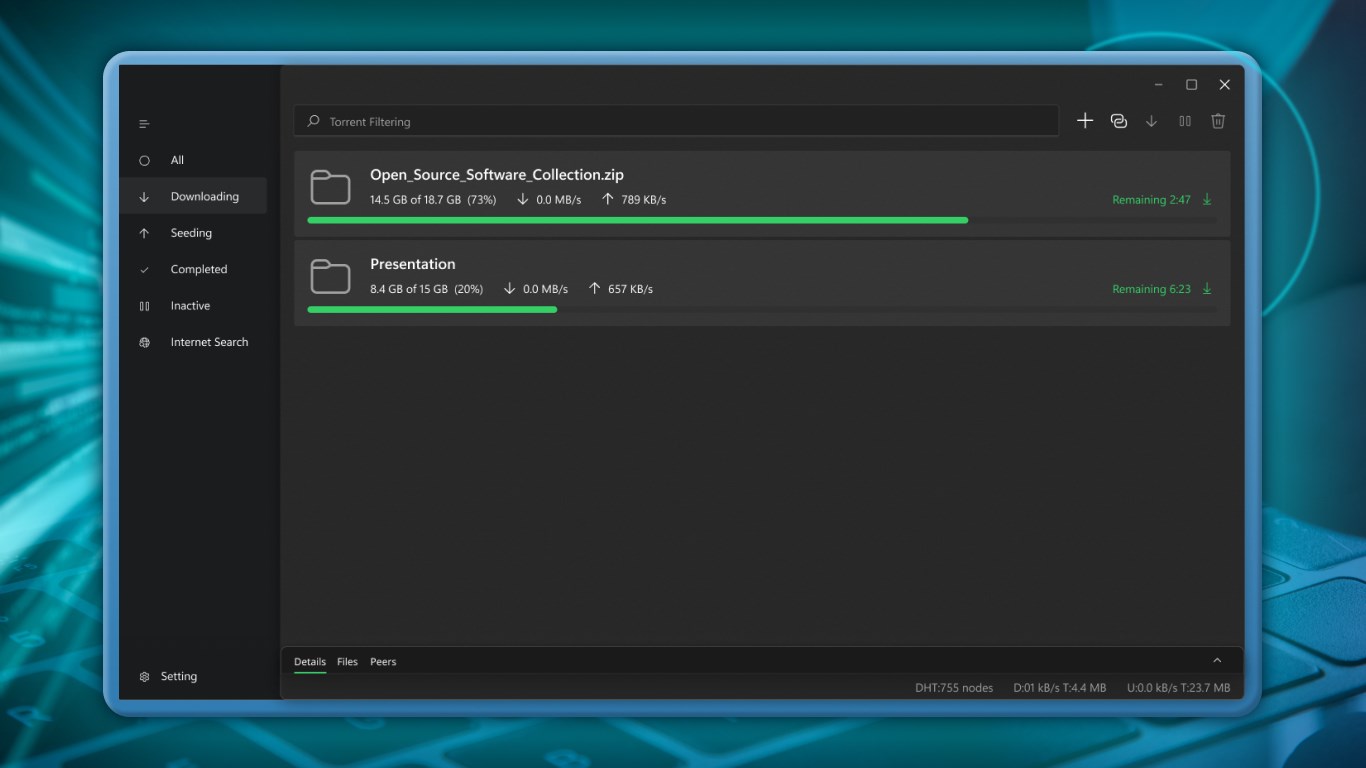Click the '657 KB/s' upload speed

[630, 289]
